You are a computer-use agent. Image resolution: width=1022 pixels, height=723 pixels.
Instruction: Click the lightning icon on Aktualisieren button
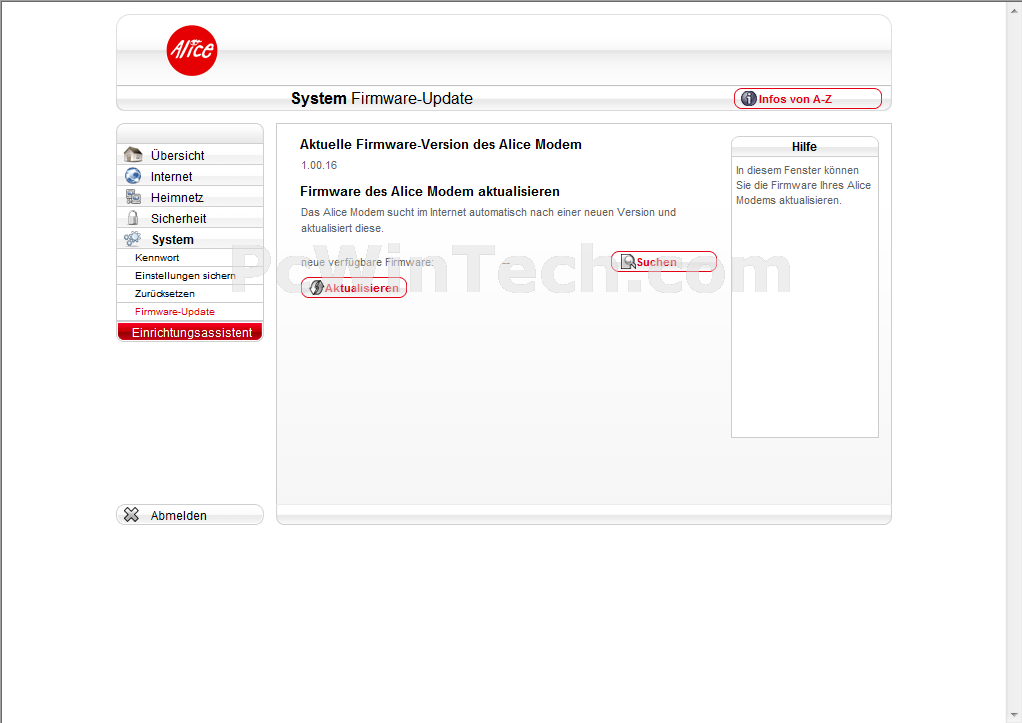coord(316,288)
